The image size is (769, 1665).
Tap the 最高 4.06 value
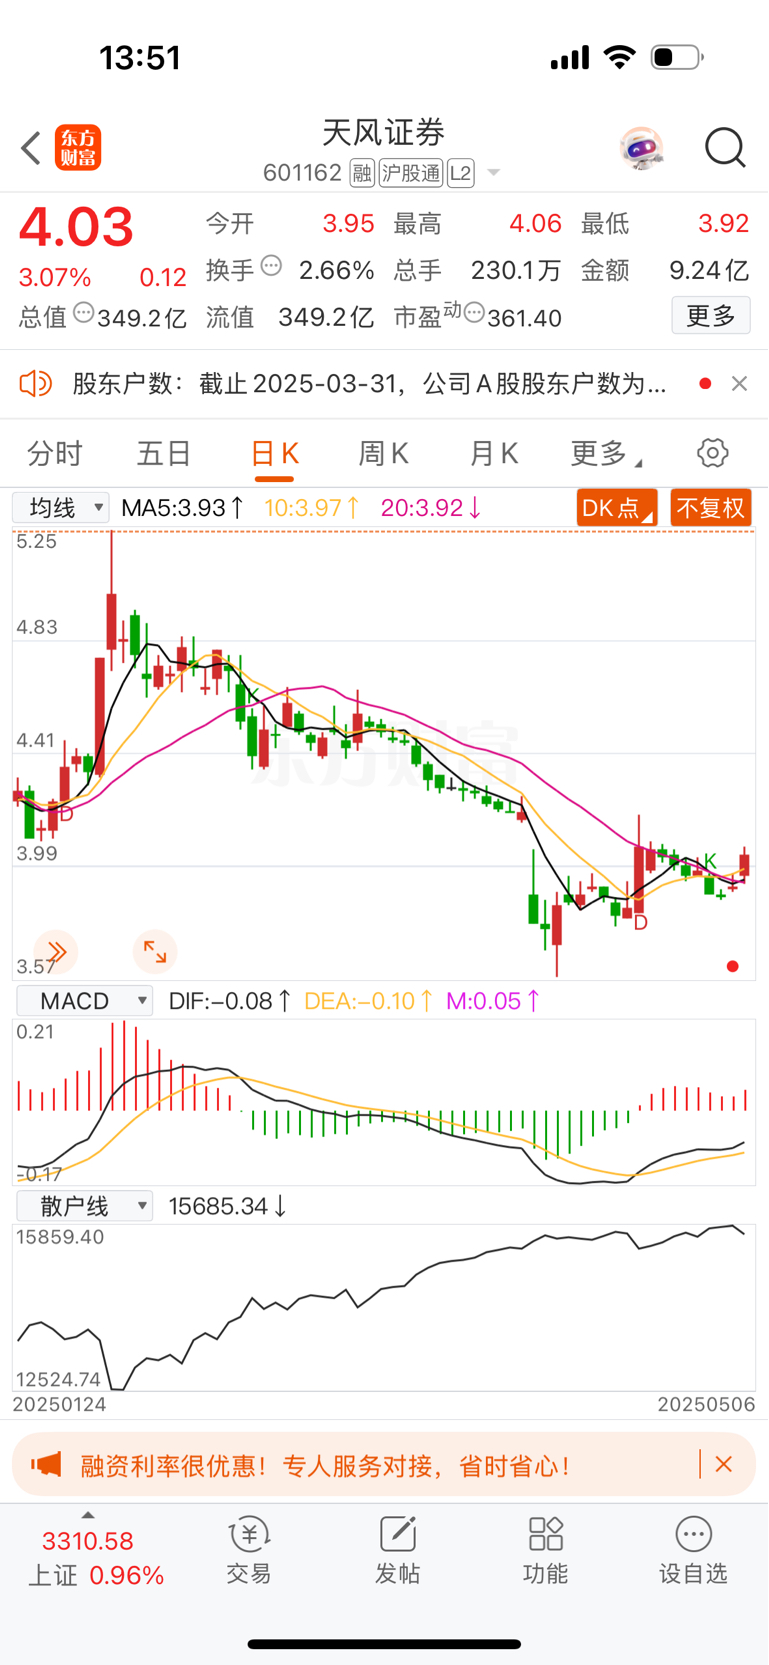[x=535, y=223]
